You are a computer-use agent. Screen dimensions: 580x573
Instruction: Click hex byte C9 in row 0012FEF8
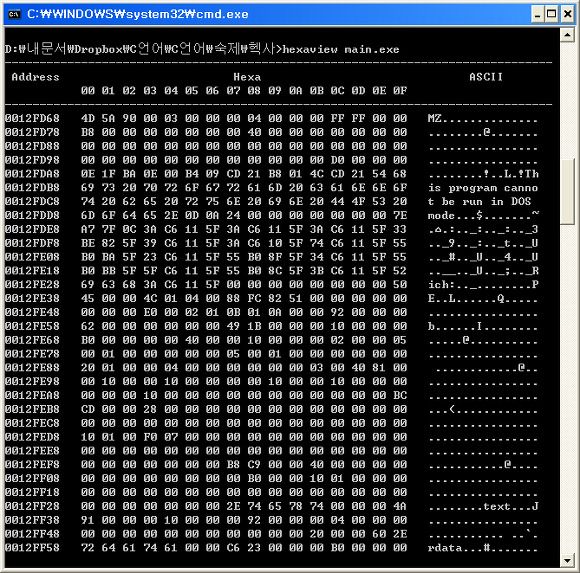pyautogui.click(x=254, y=465)
